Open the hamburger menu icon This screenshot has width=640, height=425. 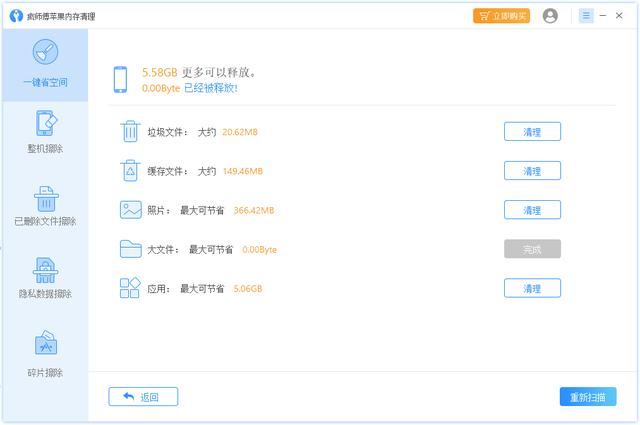coord(586,16)
